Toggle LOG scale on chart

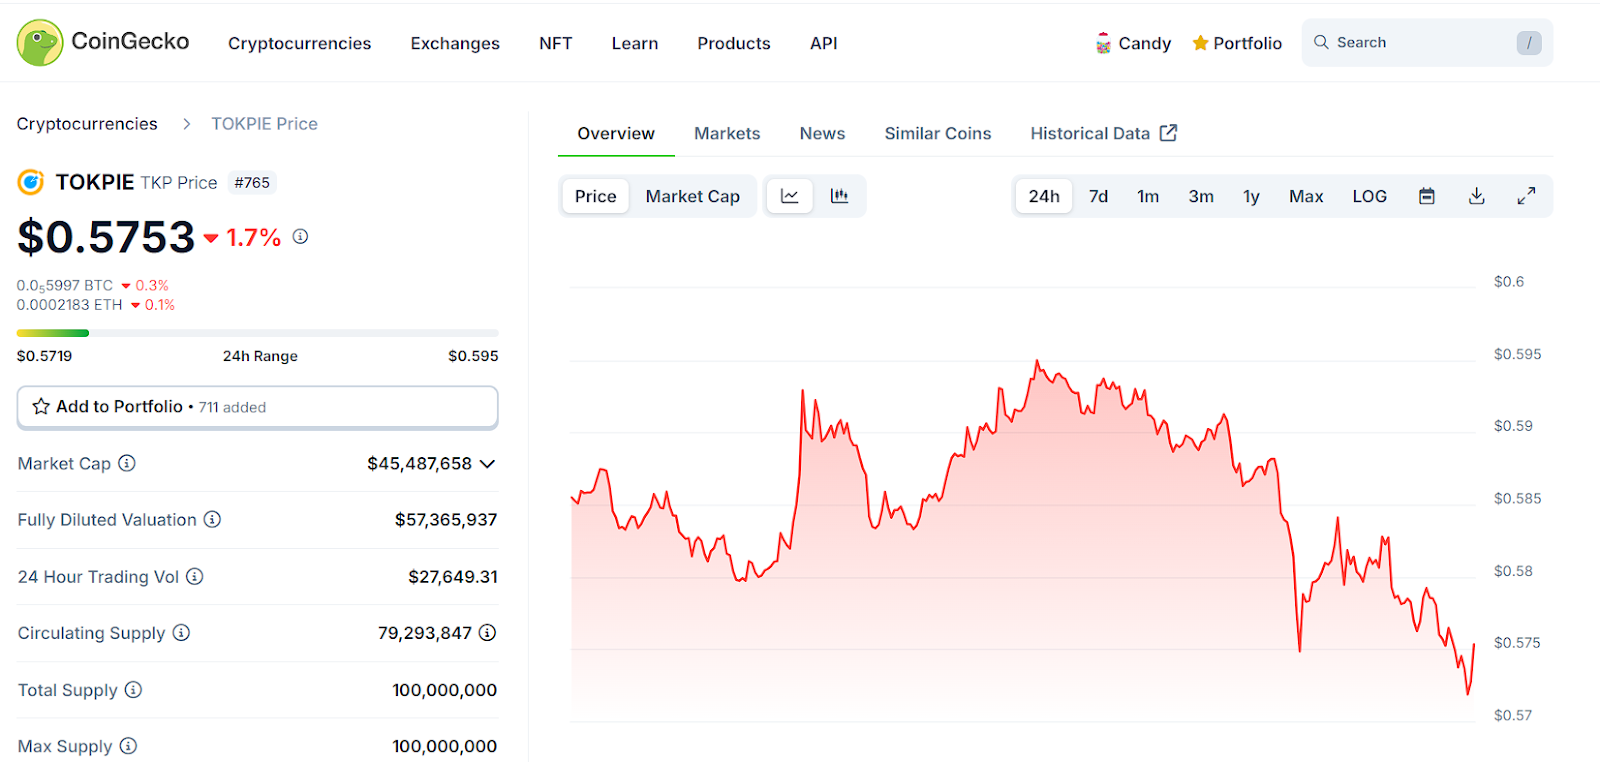point(1369,196)
